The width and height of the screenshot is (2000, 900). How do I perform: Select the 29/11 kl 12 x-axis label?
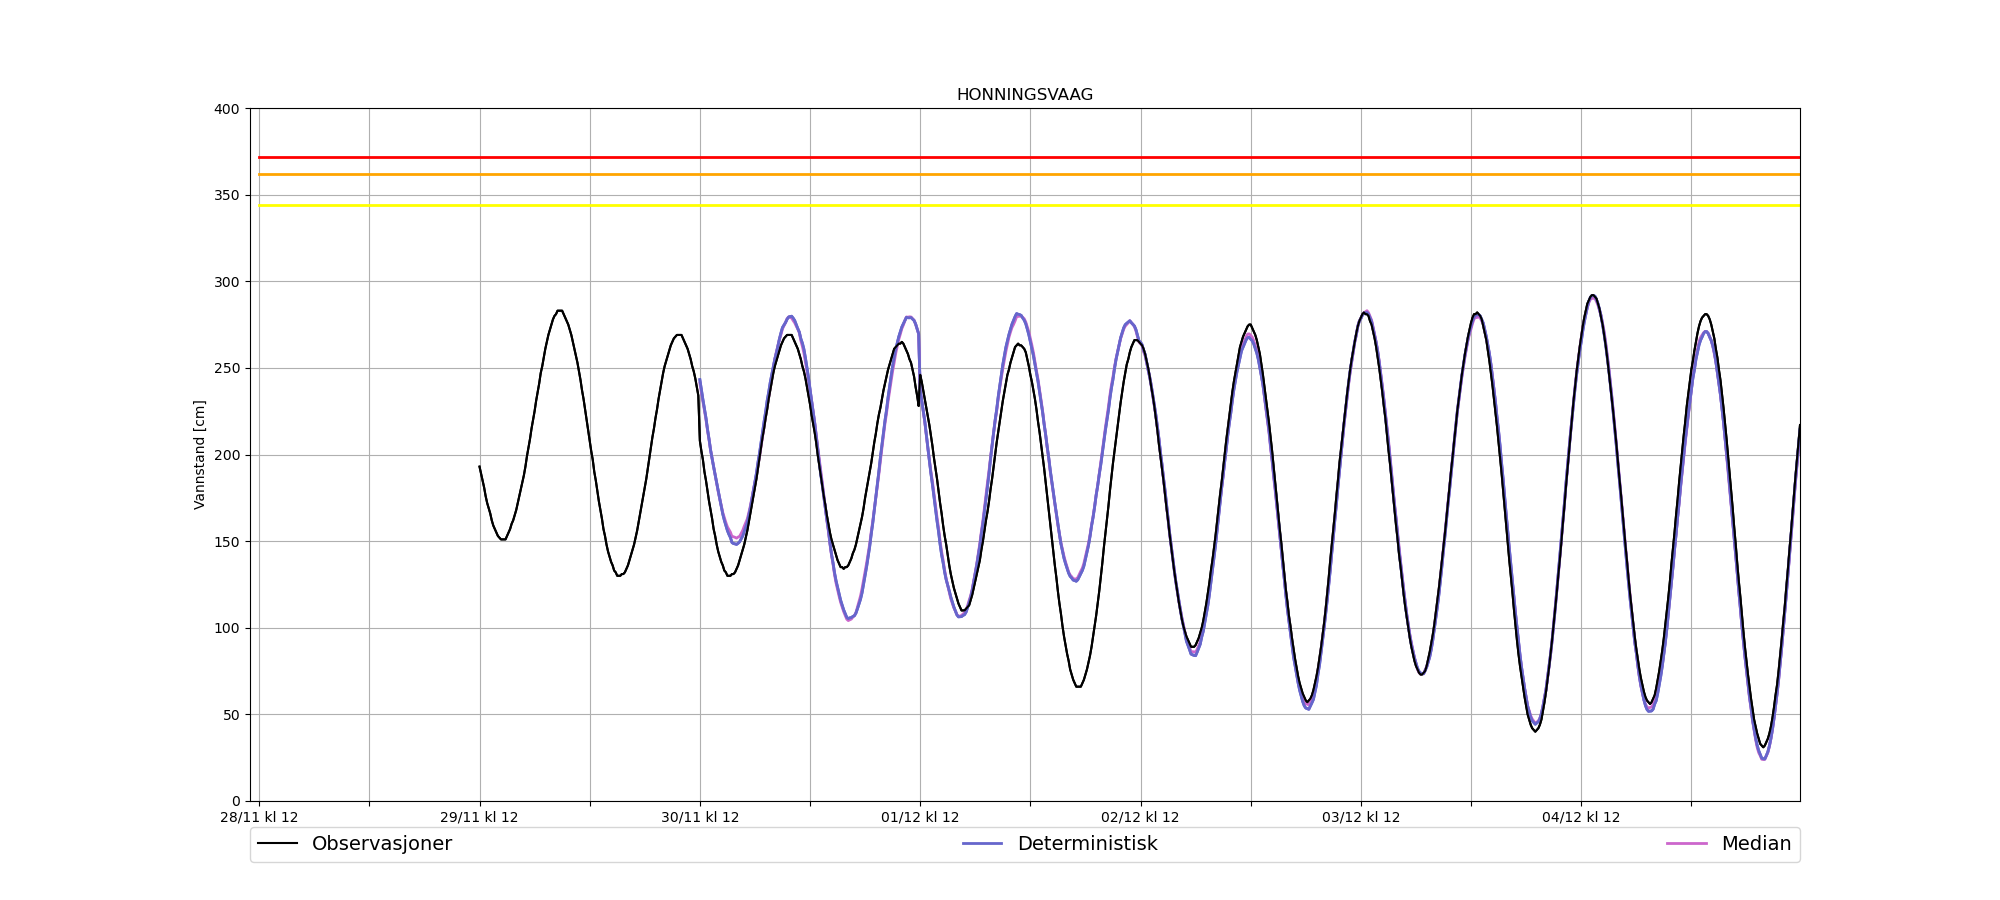(x=479, y=817)
